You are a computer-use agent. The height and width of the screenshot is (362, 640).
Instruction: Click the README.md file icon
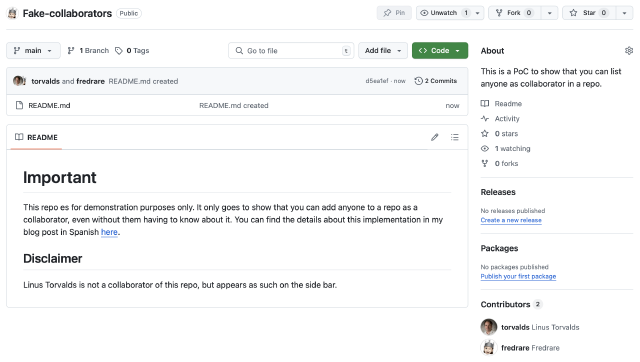click(19, 105)
